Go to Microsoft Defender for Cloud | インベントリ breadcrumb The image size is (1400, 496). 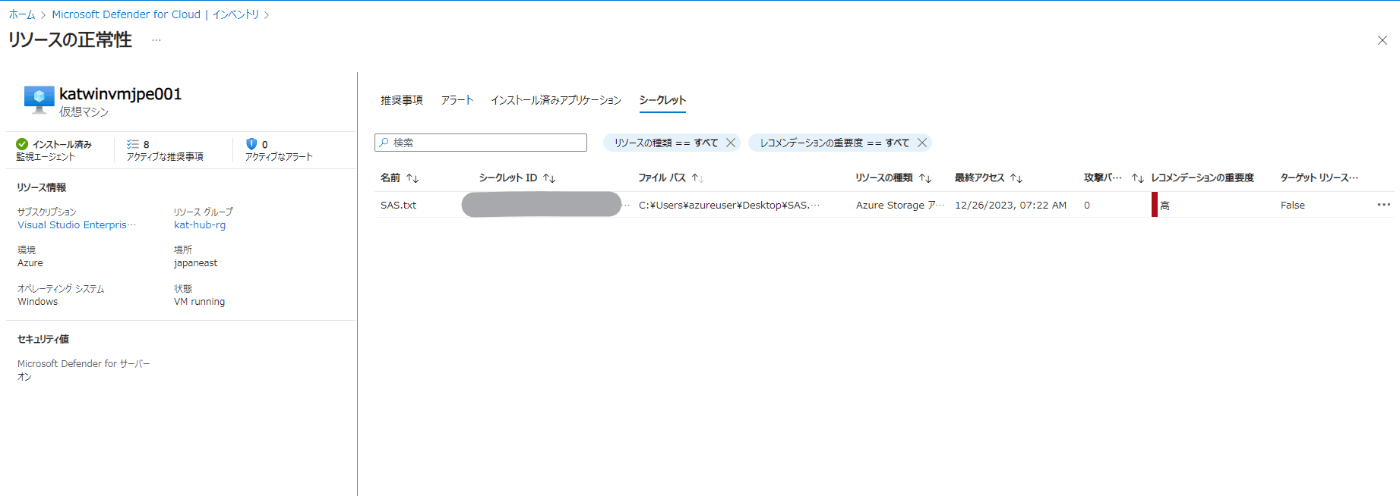(x=155, y=15)
